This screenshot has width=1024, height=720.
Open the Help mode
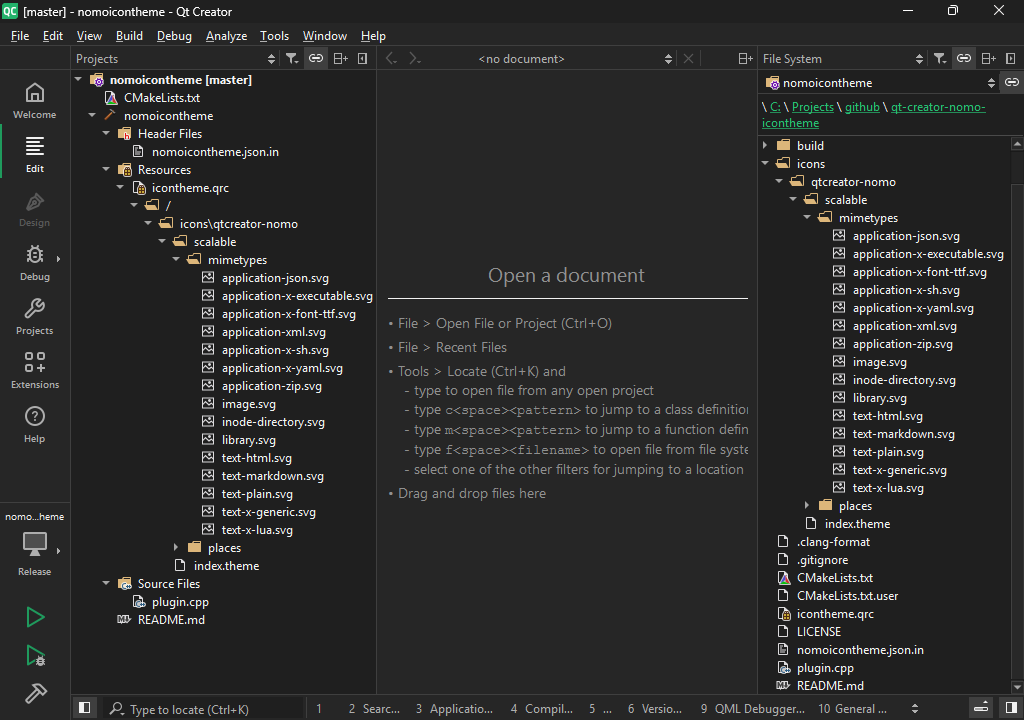[x=35, y=425]
